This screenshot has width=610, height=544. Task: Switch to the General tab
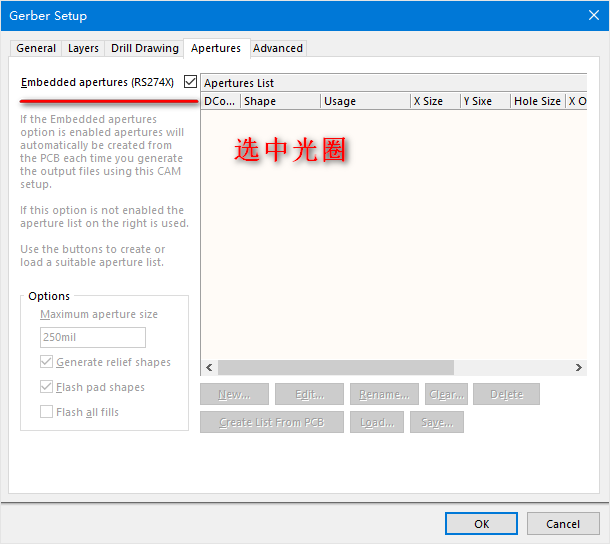(x=36, y=48)
